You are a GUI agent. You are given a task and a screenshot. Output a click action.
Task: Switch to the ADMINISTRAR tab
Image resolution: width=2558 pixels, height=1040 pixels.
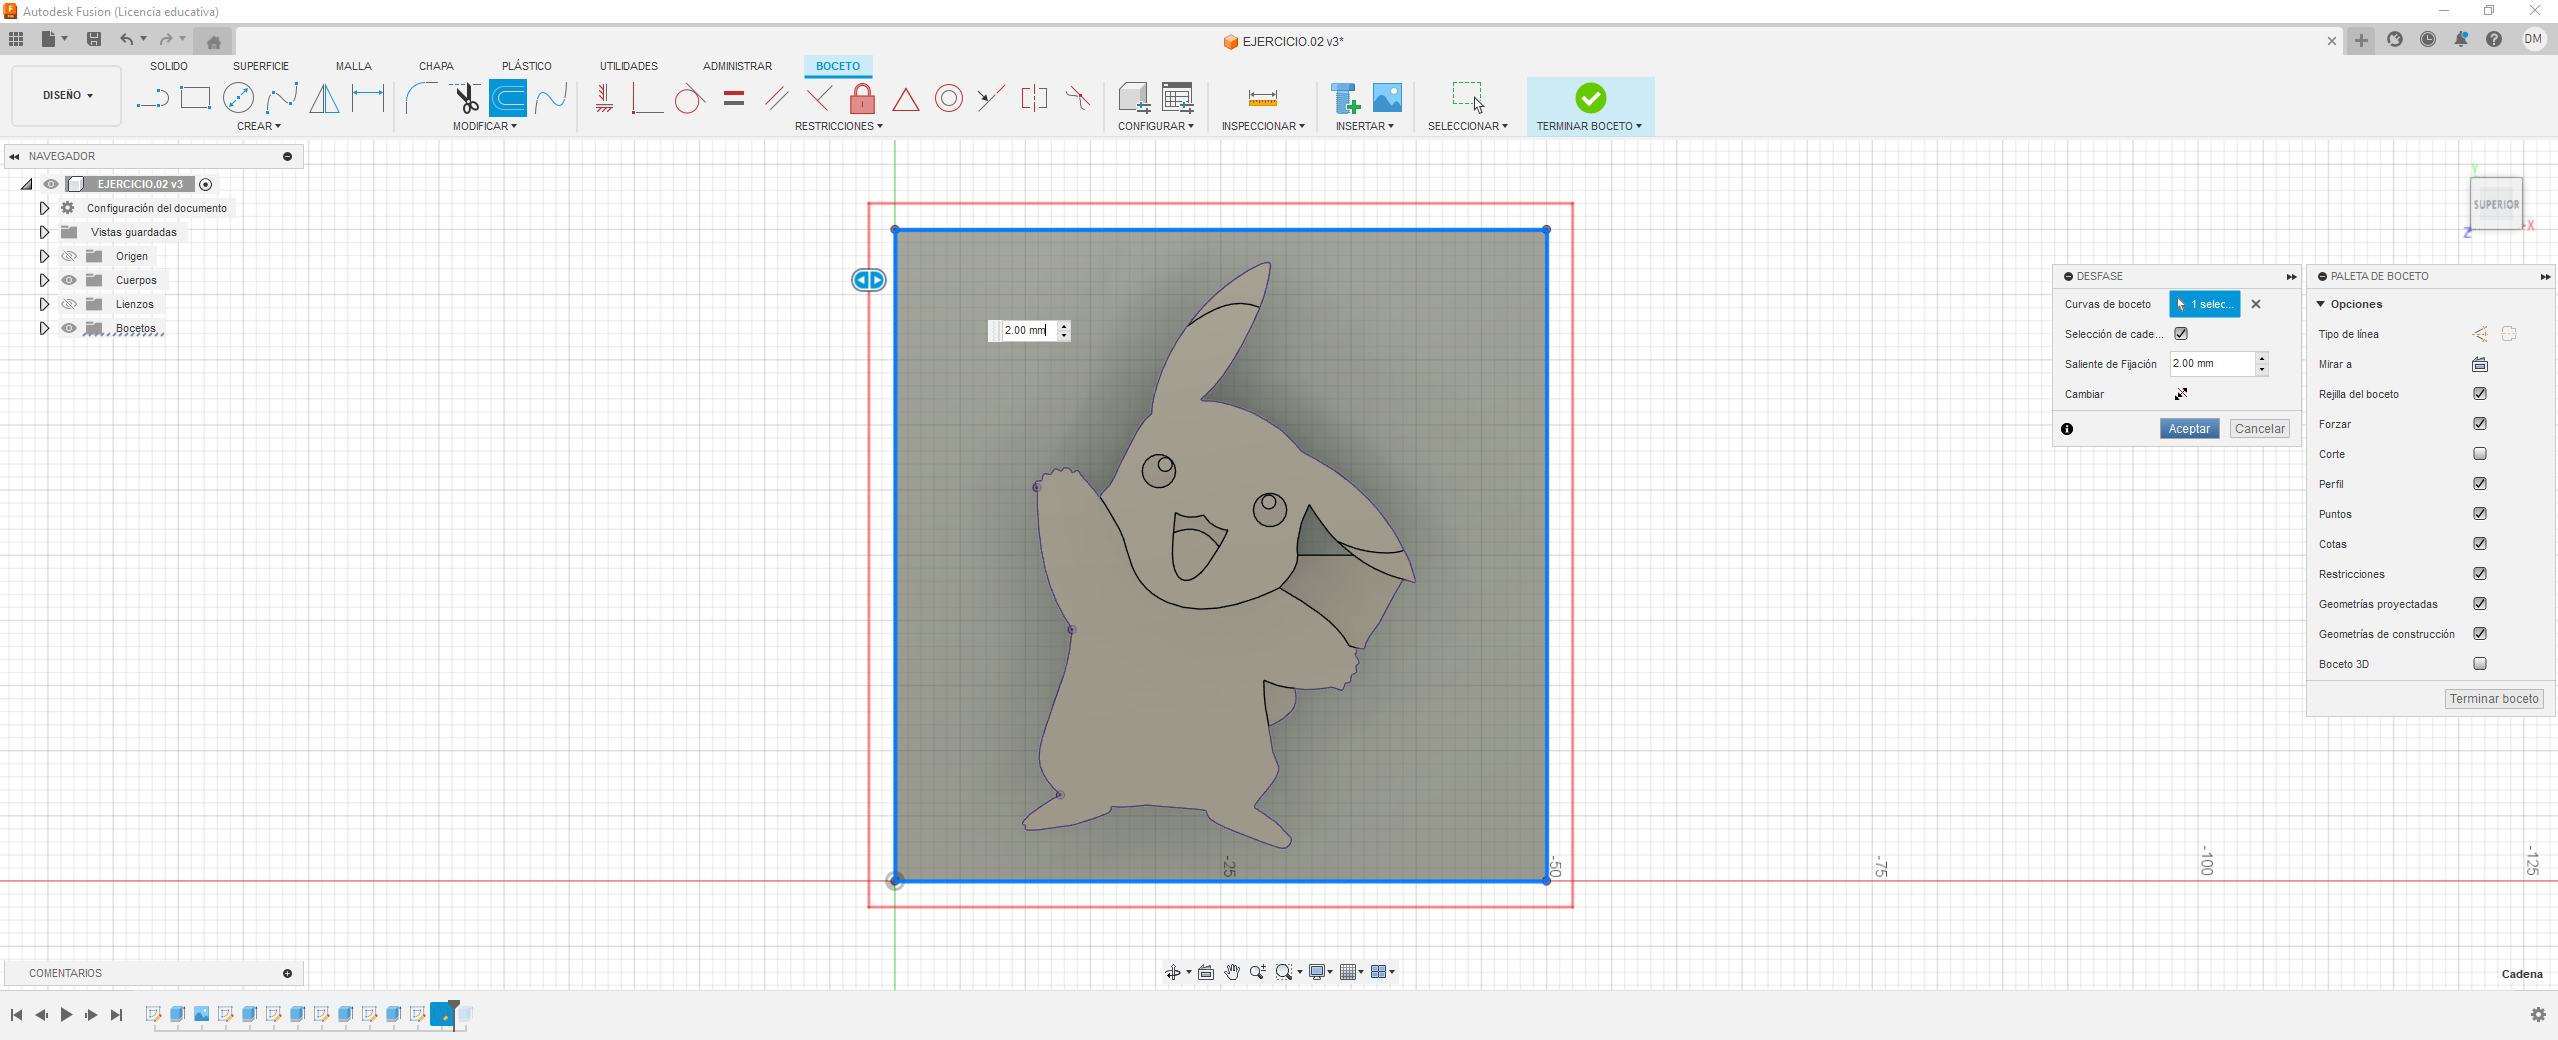coord(737,66)
